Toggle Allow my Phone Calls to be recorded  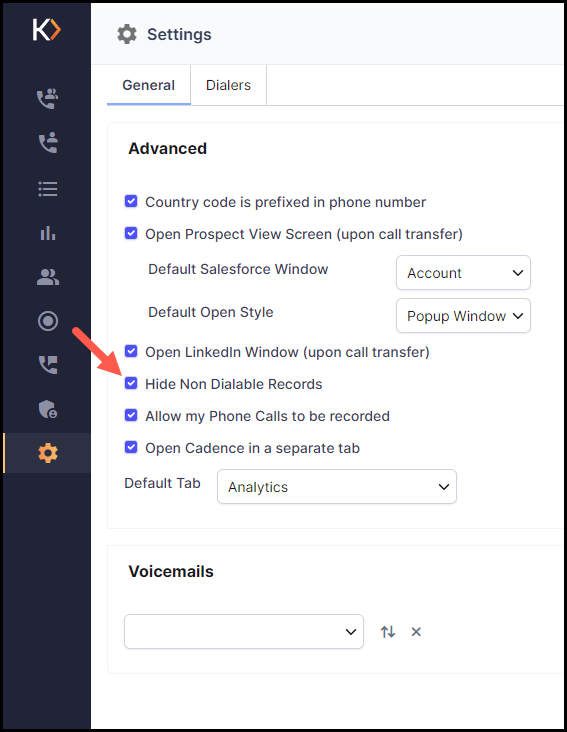[x=131, y=415]
